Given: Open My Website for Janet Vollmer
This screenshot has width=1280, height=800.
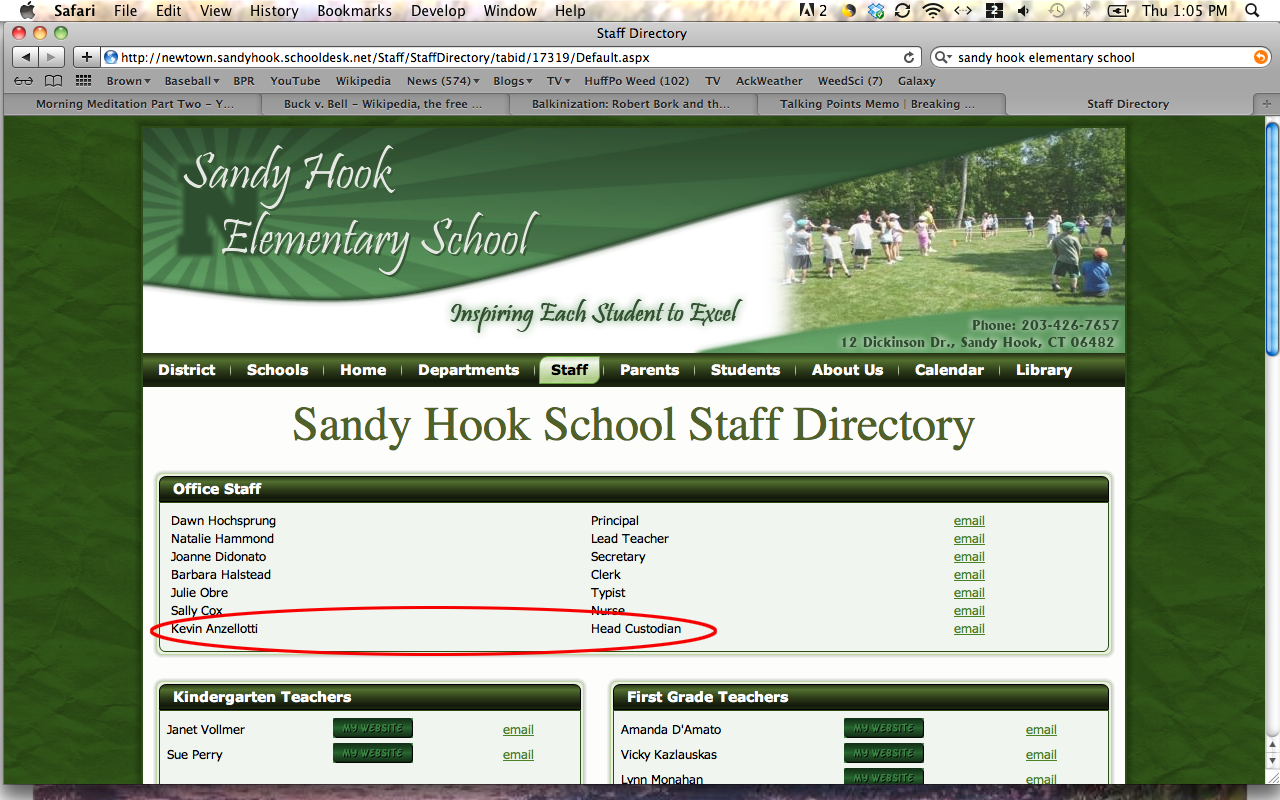Looking at the screenshot, I should tap(373, 729).
